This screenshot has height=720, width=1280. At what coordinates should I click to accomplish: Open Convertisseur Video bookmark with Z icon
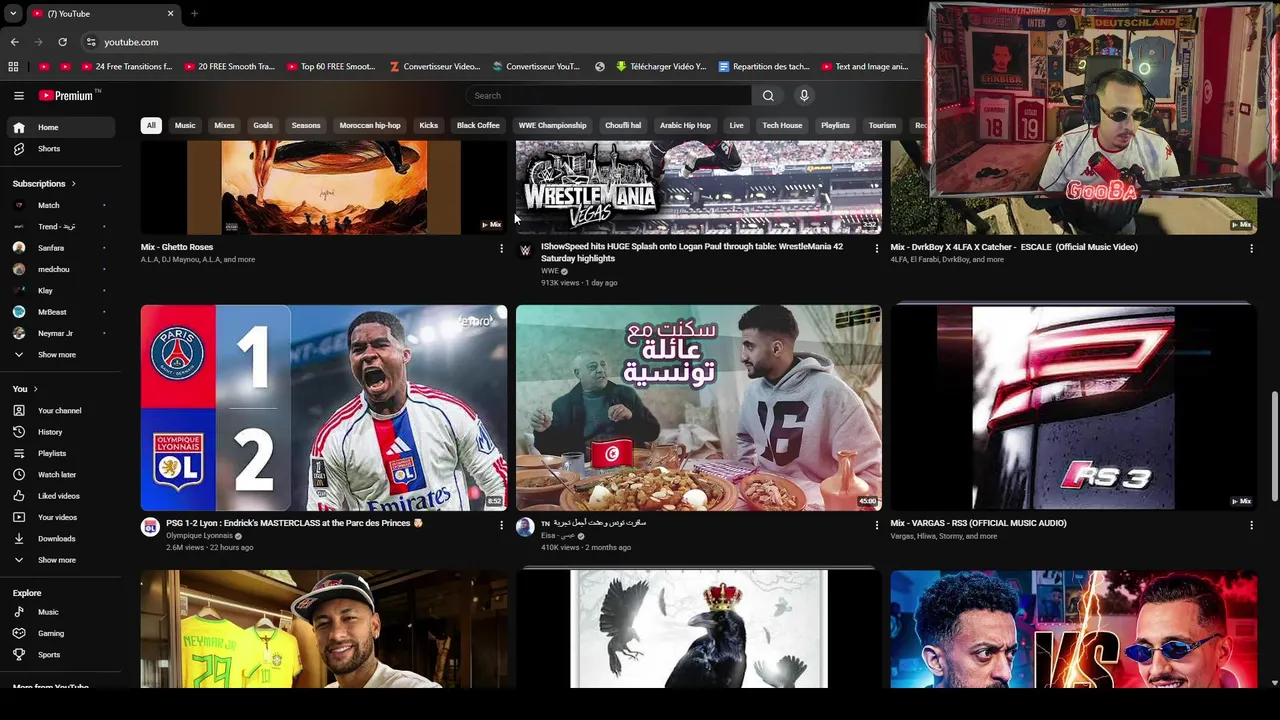435,66
